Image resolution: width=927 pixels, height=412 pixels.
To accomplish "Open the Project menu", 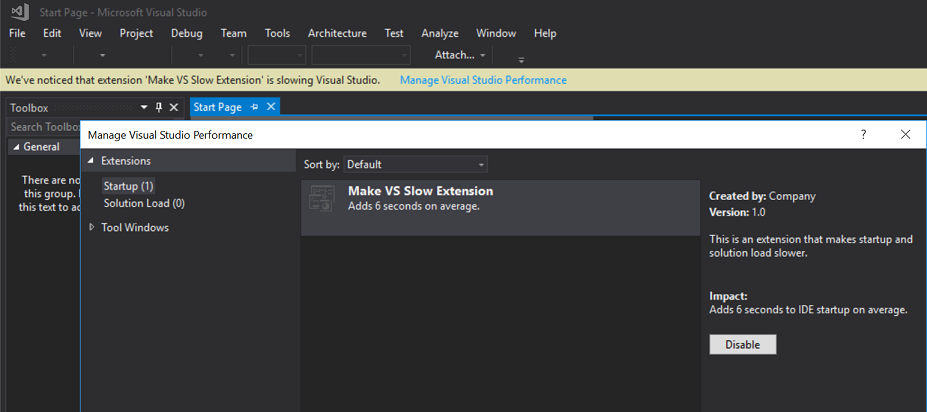I will (136, 33).
